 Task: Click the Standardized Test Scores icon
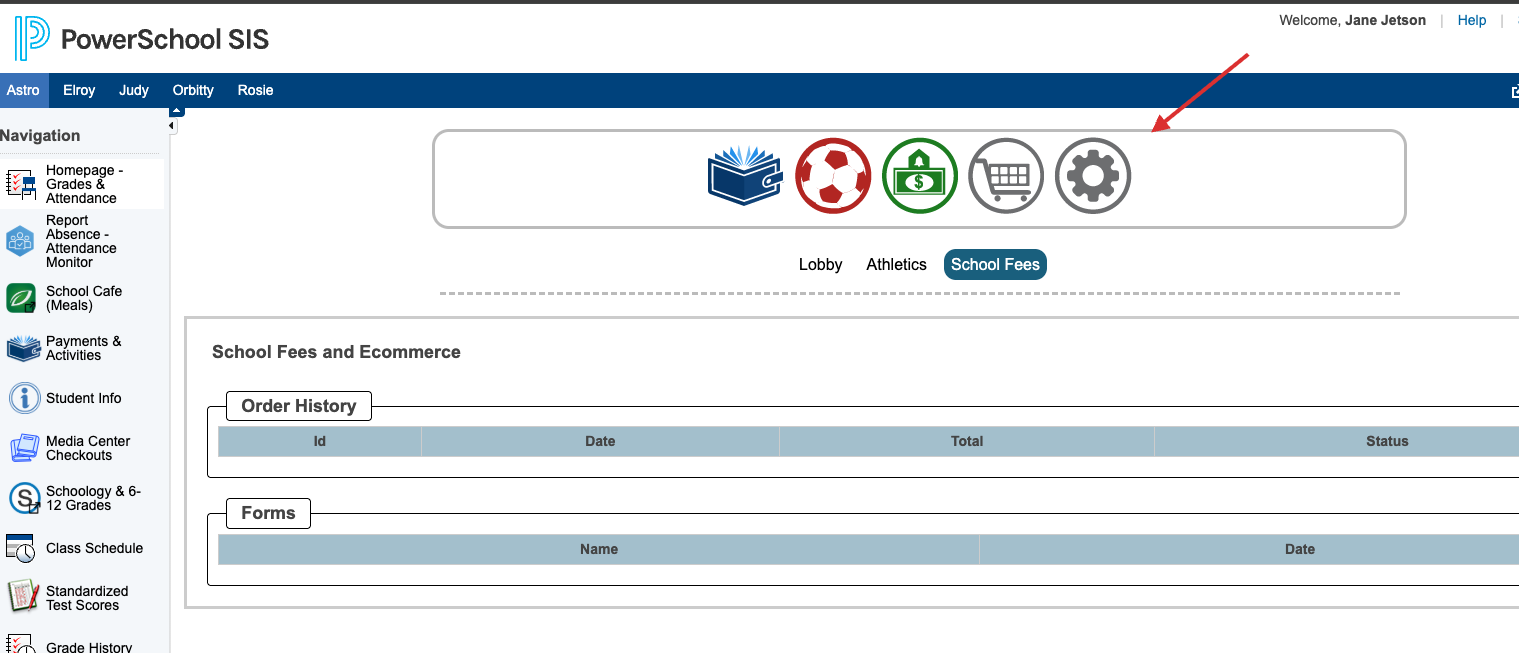pos(22,597)
